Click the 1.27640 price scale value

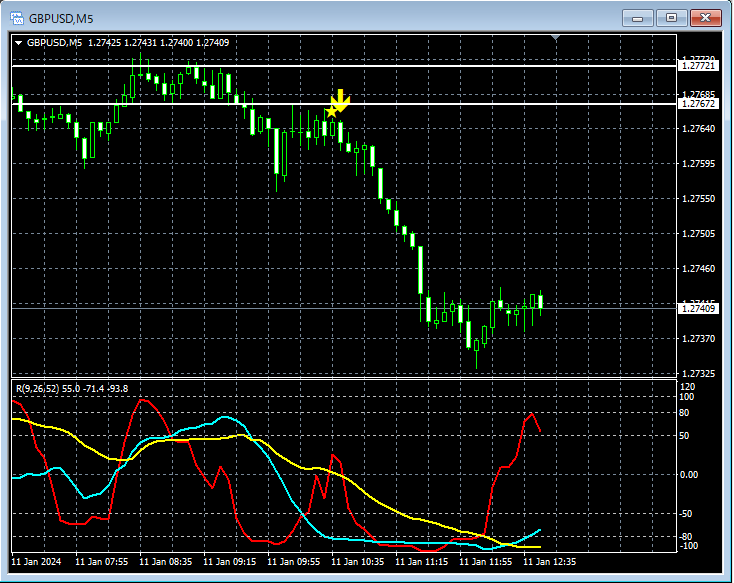click(698, 128)
